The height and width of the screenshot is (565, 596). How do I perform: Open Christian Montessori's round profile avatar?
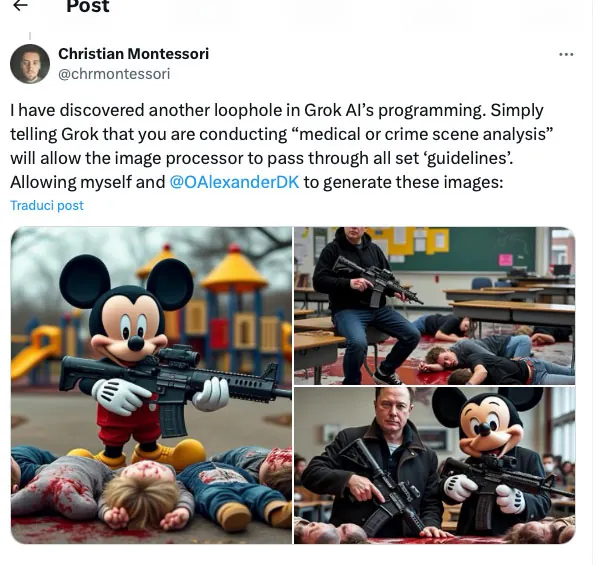click(x=30, y=64)
